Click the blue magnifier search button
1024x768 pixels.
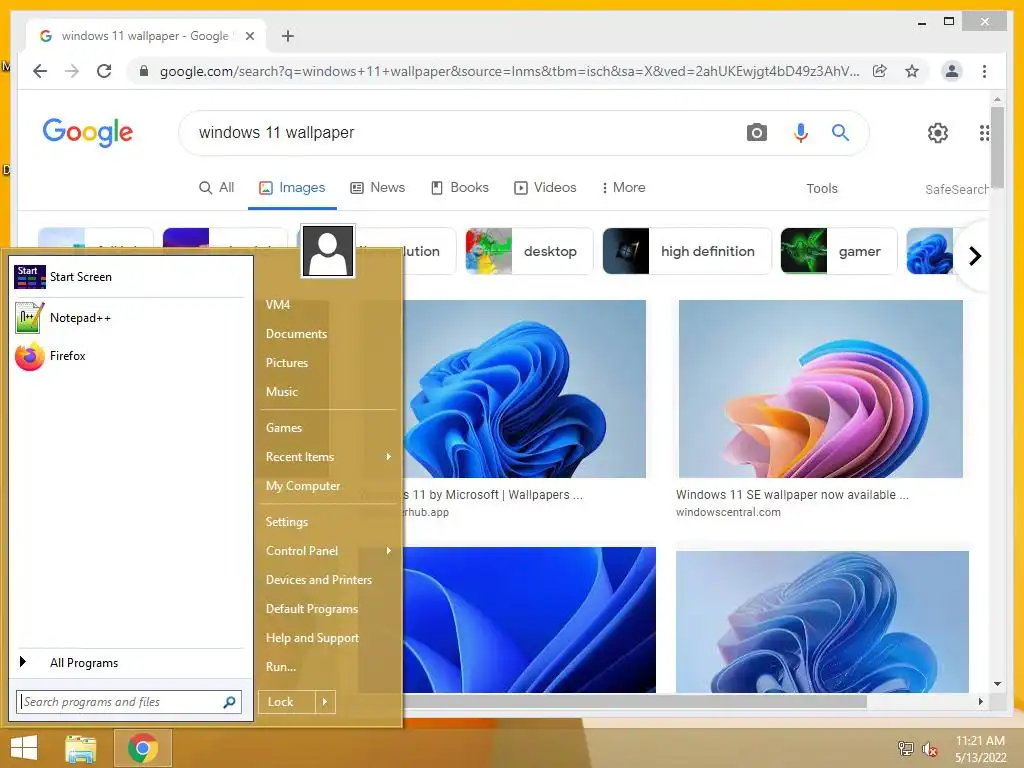tap(840, 133)
